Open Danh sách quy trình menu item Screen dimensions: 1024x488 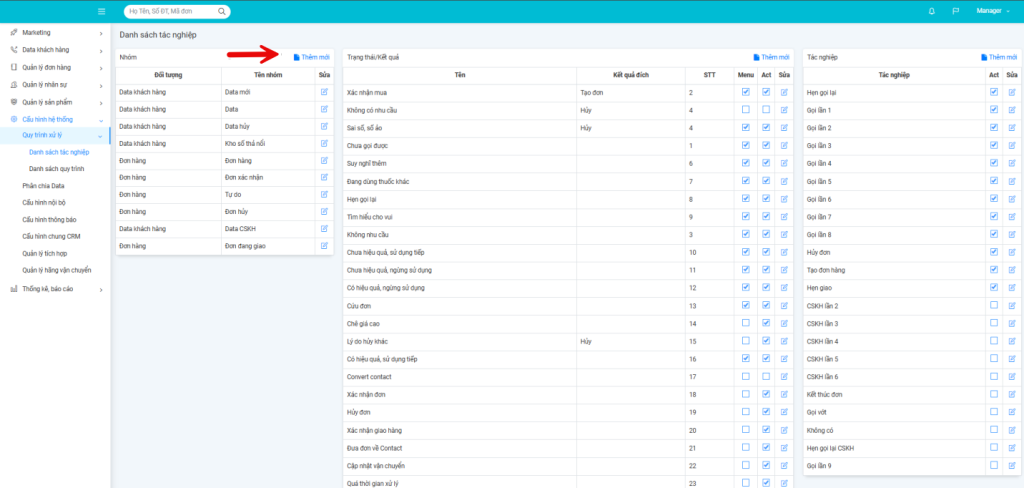coord(56,169)
